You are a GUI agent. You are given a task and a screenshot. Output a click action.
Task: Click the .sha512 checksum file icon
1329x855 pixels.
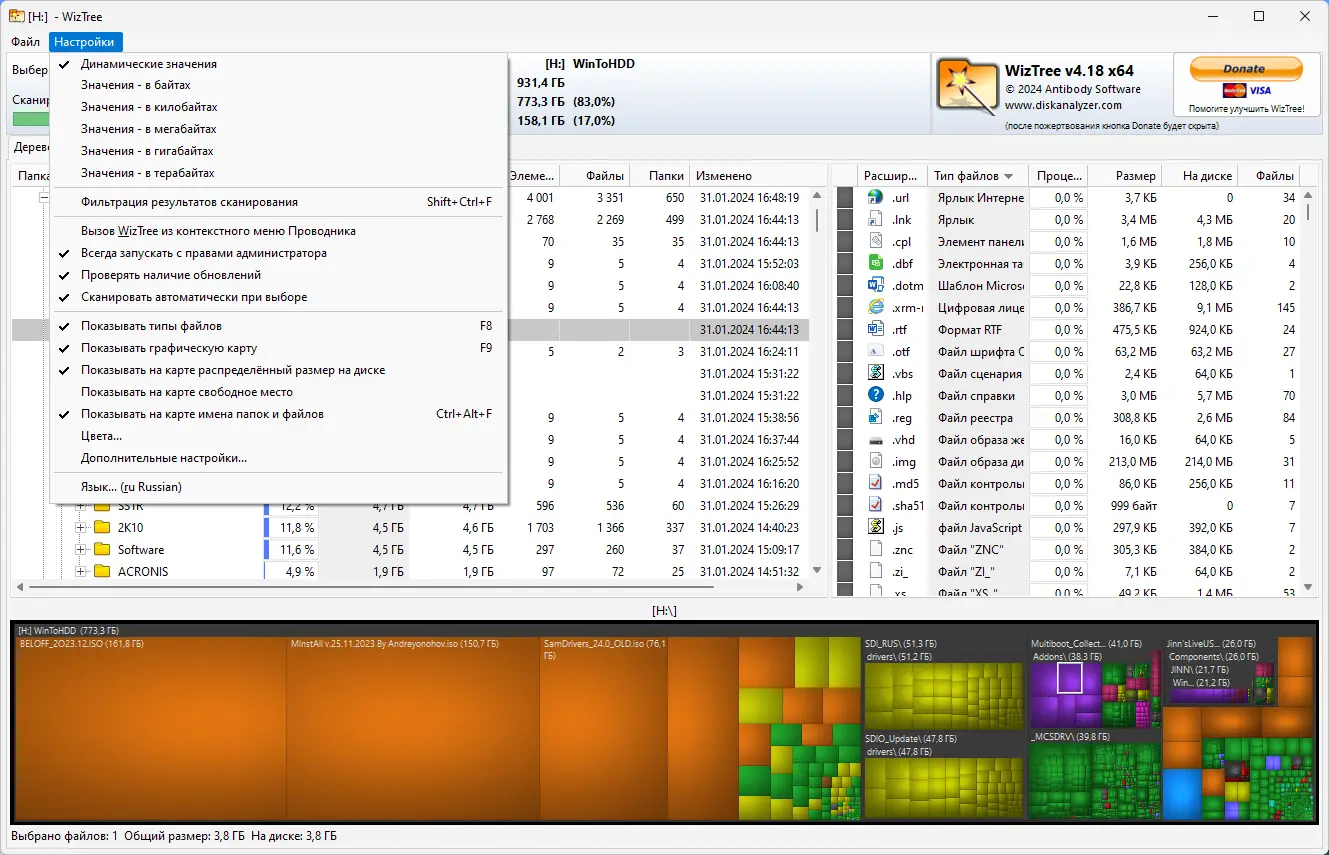pos(875,506)
